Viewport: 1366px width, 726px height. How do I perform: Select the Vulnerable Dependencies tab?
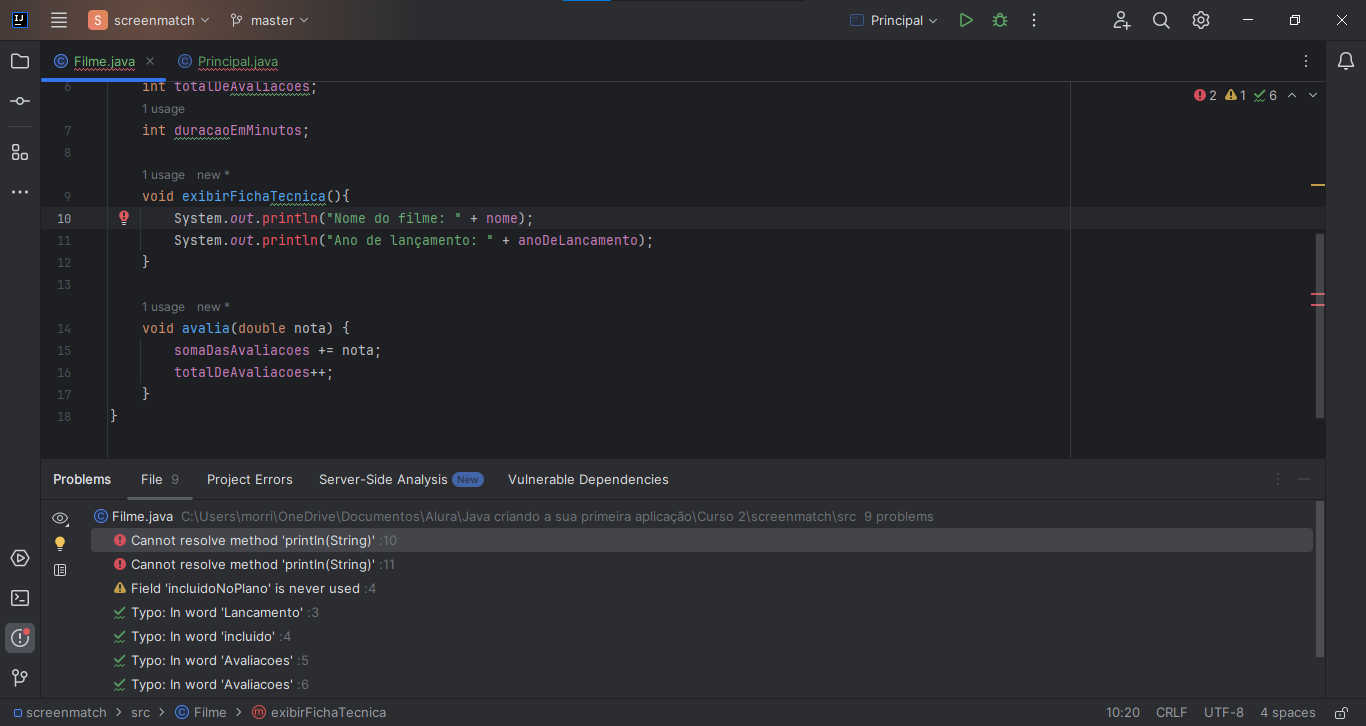588,479
